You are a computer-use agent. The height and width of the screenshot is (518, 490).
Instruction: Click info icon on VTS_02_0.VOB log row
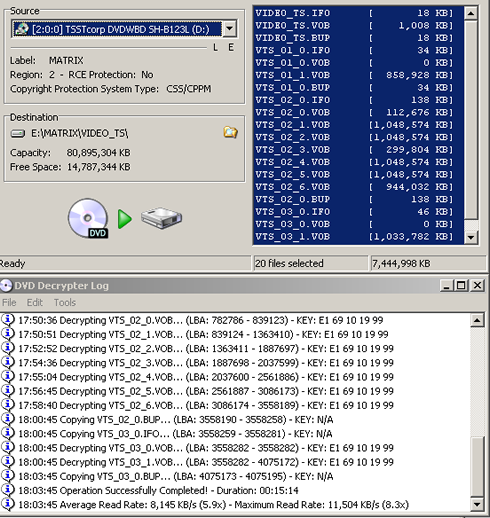coord(8,320)
